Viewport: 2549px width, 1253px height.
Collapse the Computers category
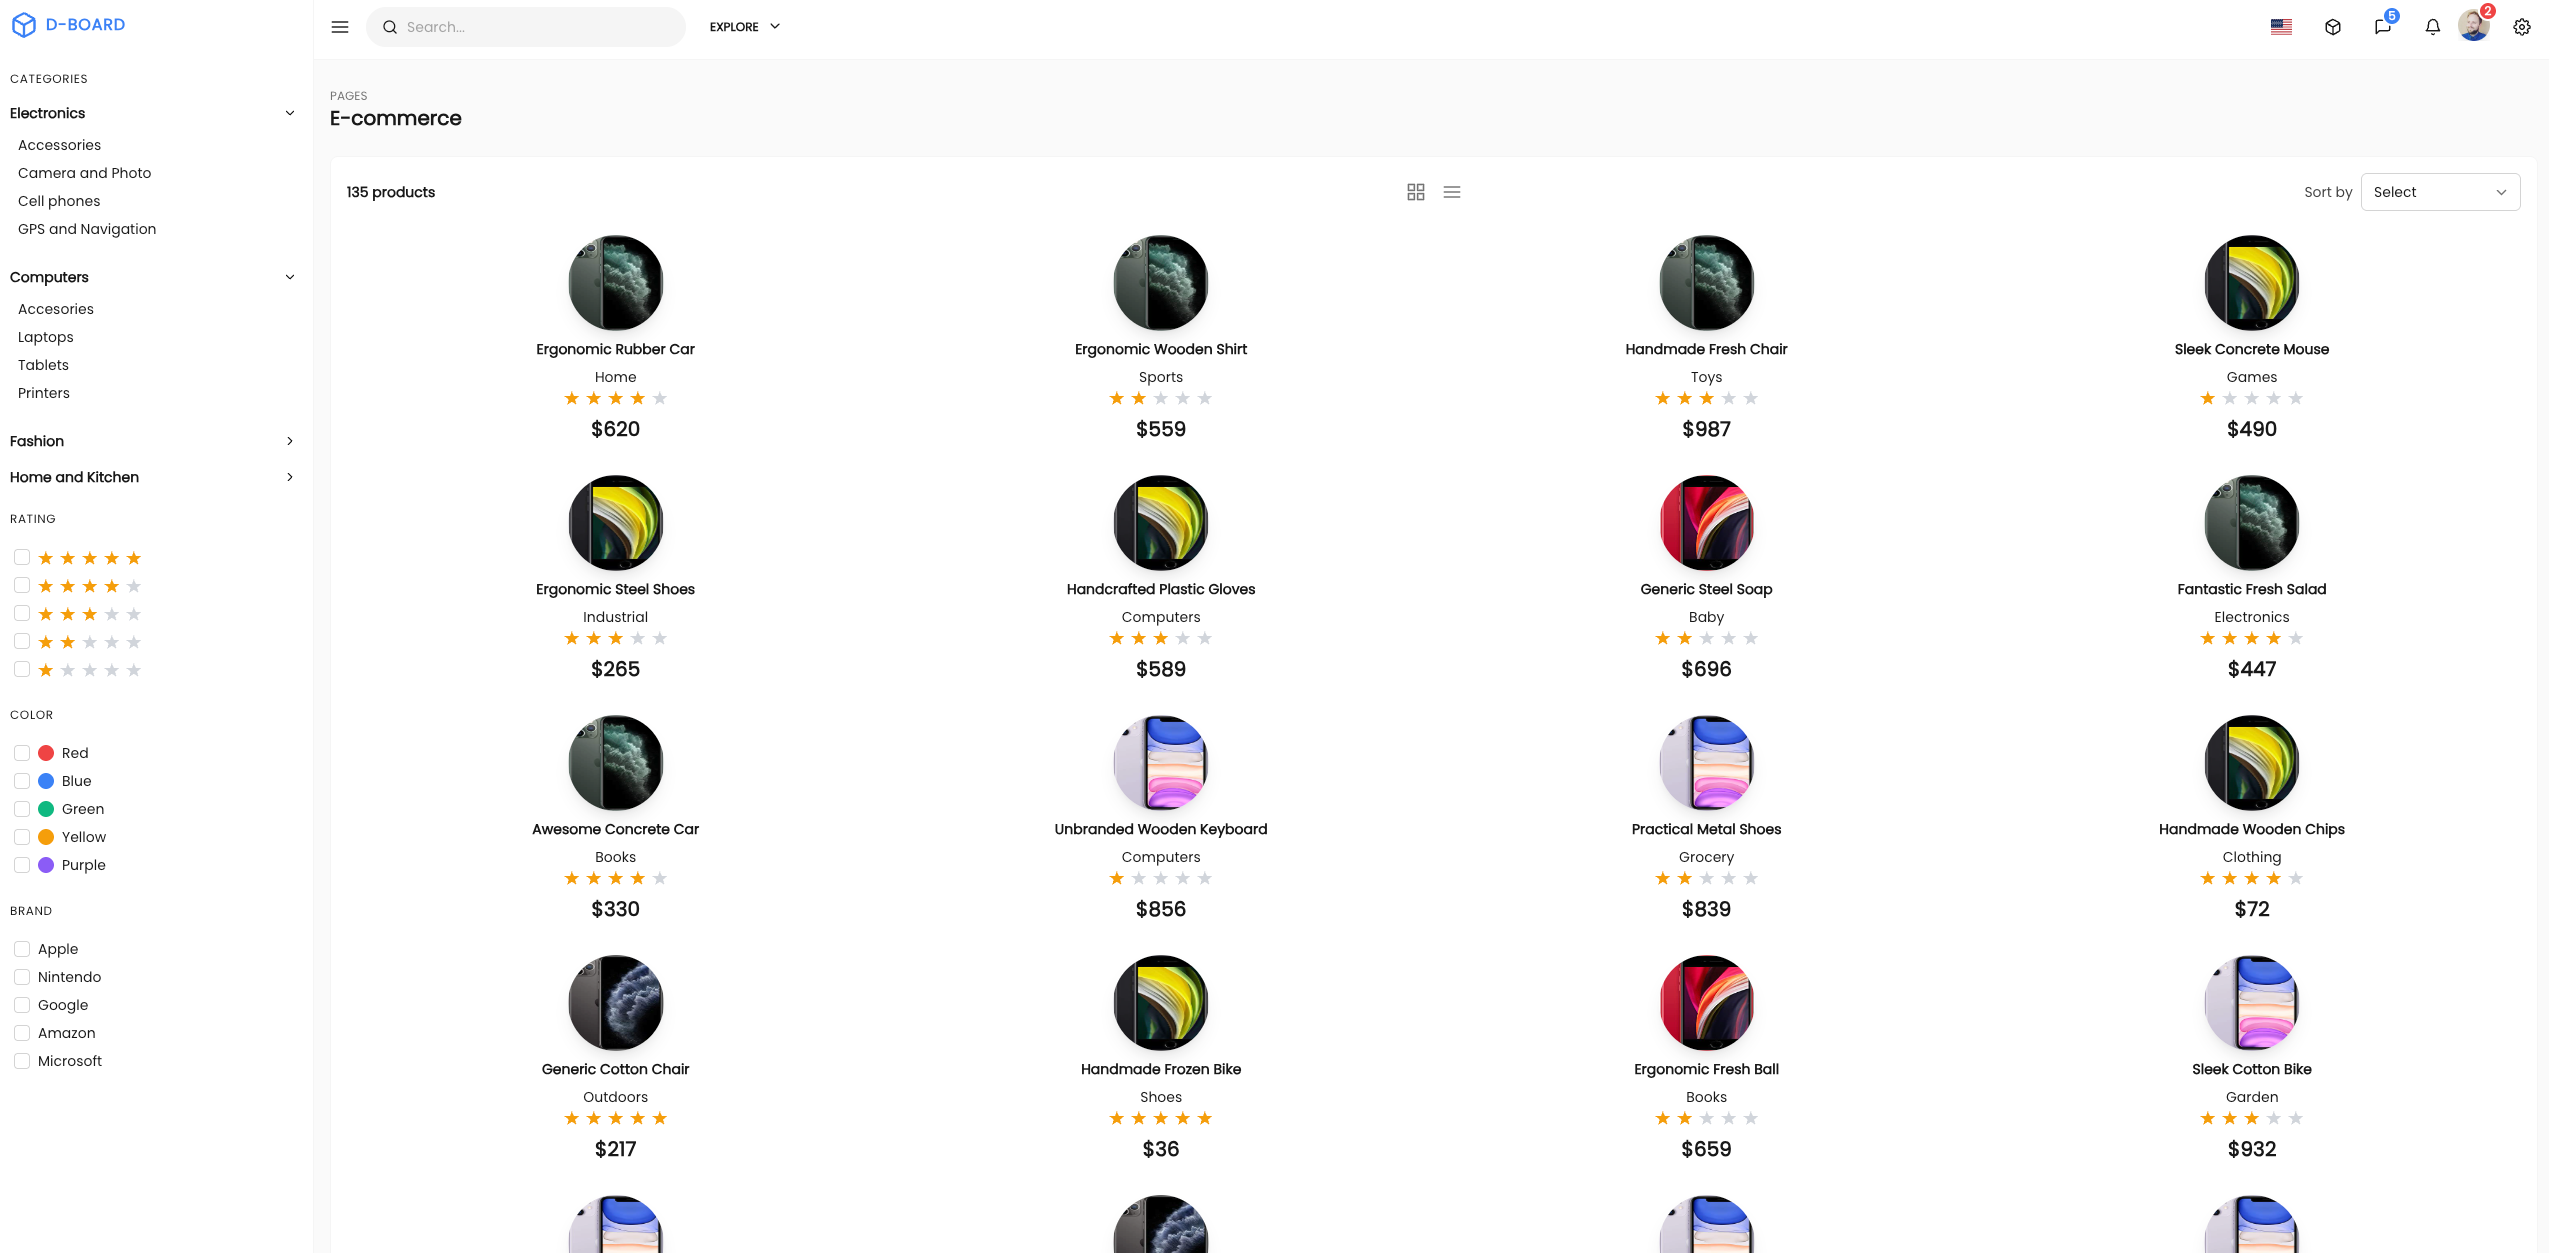coord(152,277)
